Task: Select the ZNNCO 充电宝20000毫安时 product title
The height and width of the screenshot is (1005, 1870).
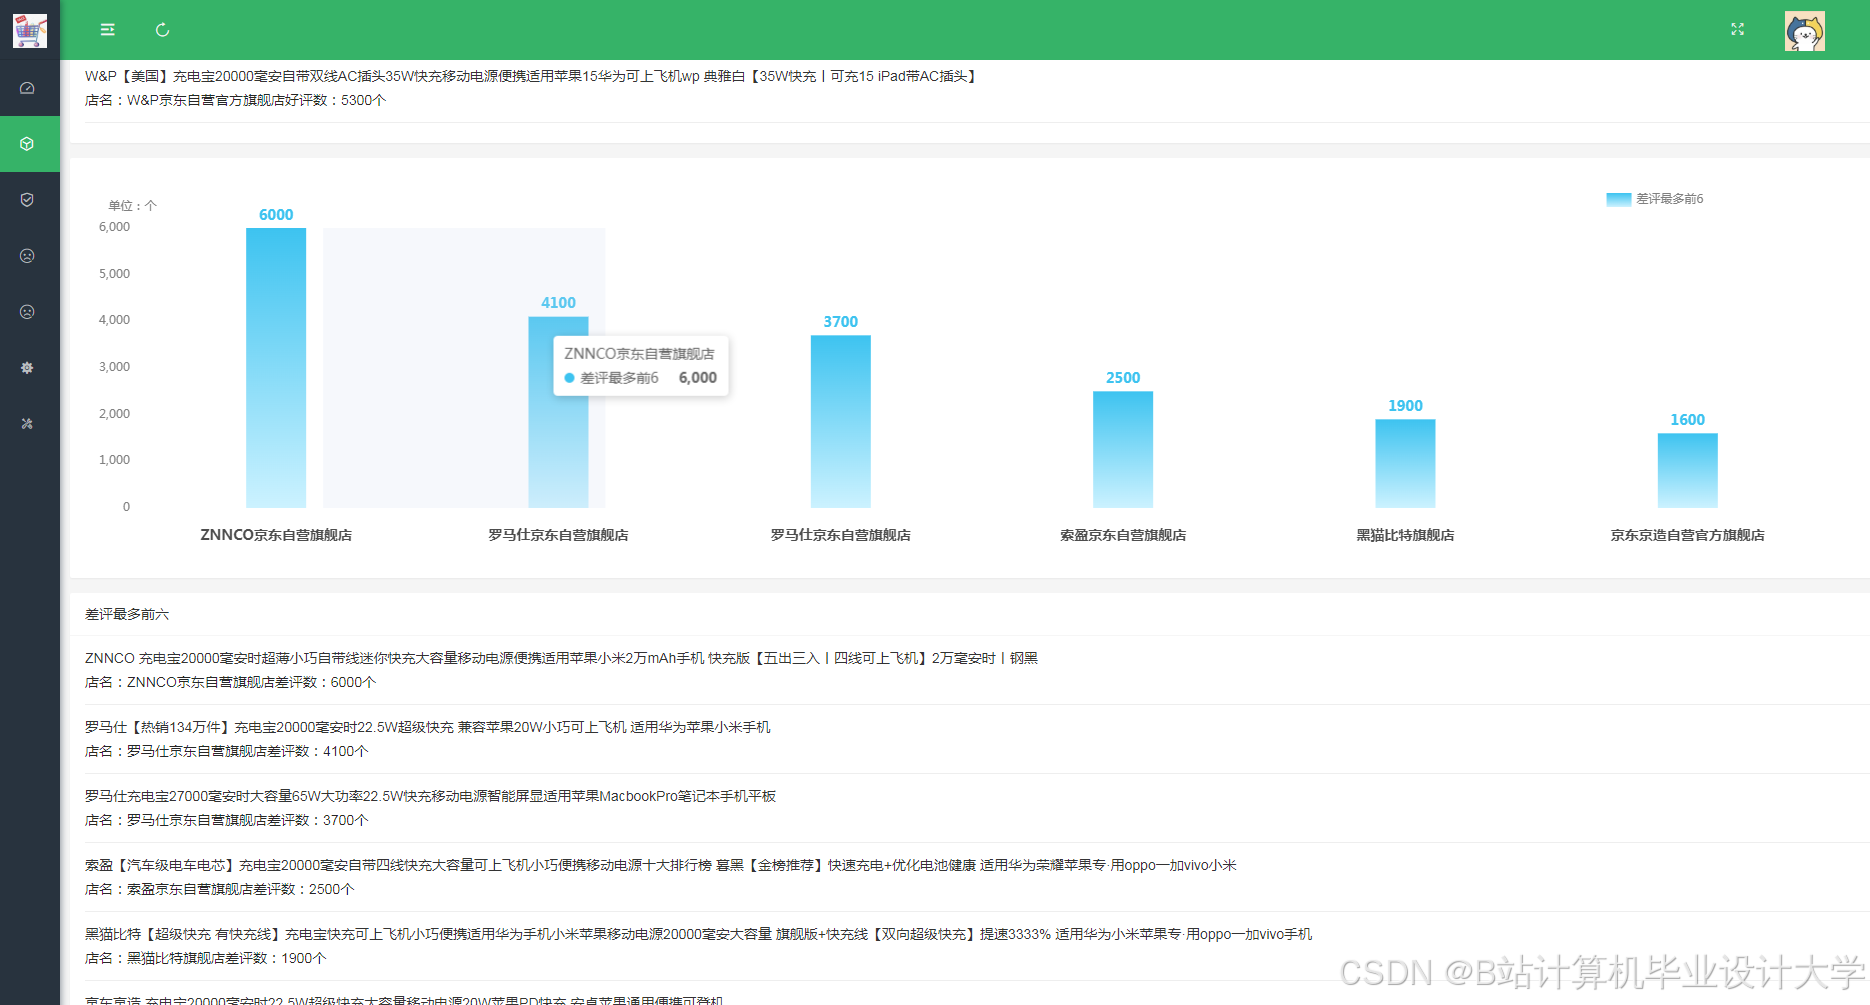Action: 561,658
